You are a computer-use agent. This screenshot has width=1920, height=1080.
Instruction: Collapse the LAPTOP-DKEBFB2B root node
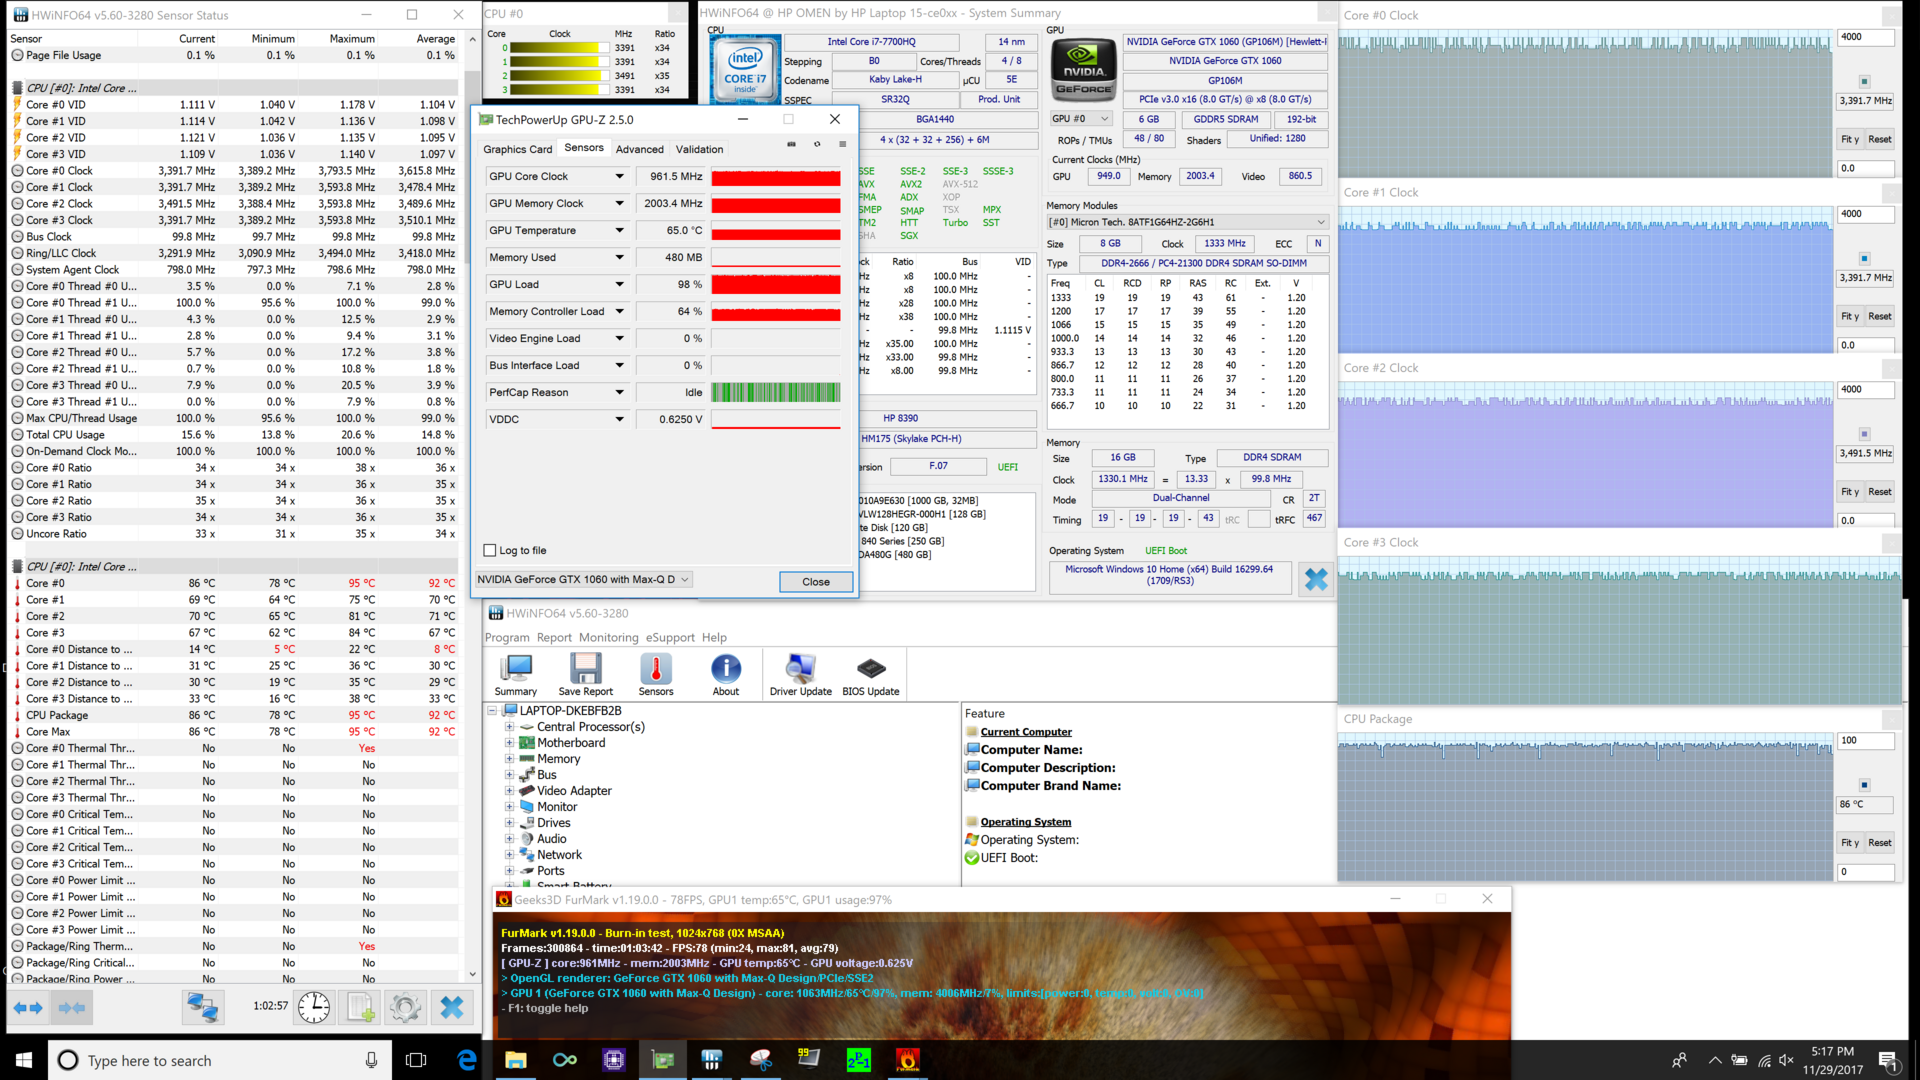(x=492, y=711)
